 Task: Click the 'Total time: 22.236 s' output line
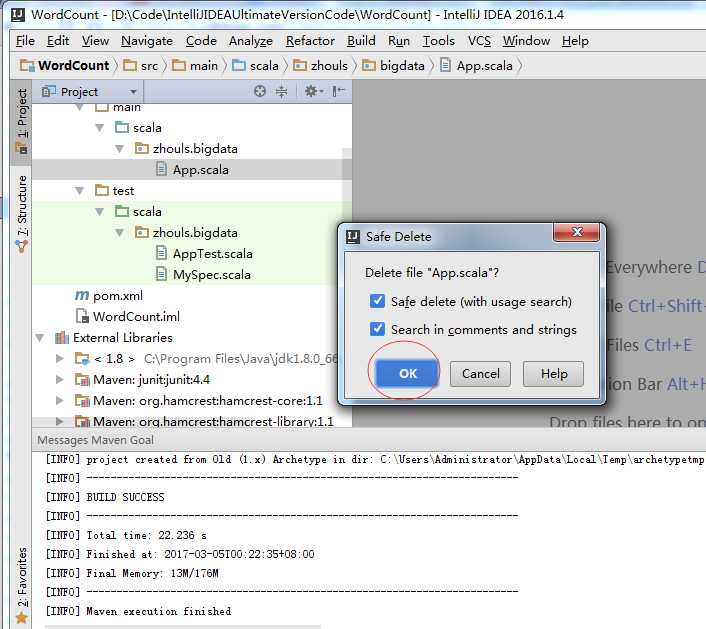(146, 535)
